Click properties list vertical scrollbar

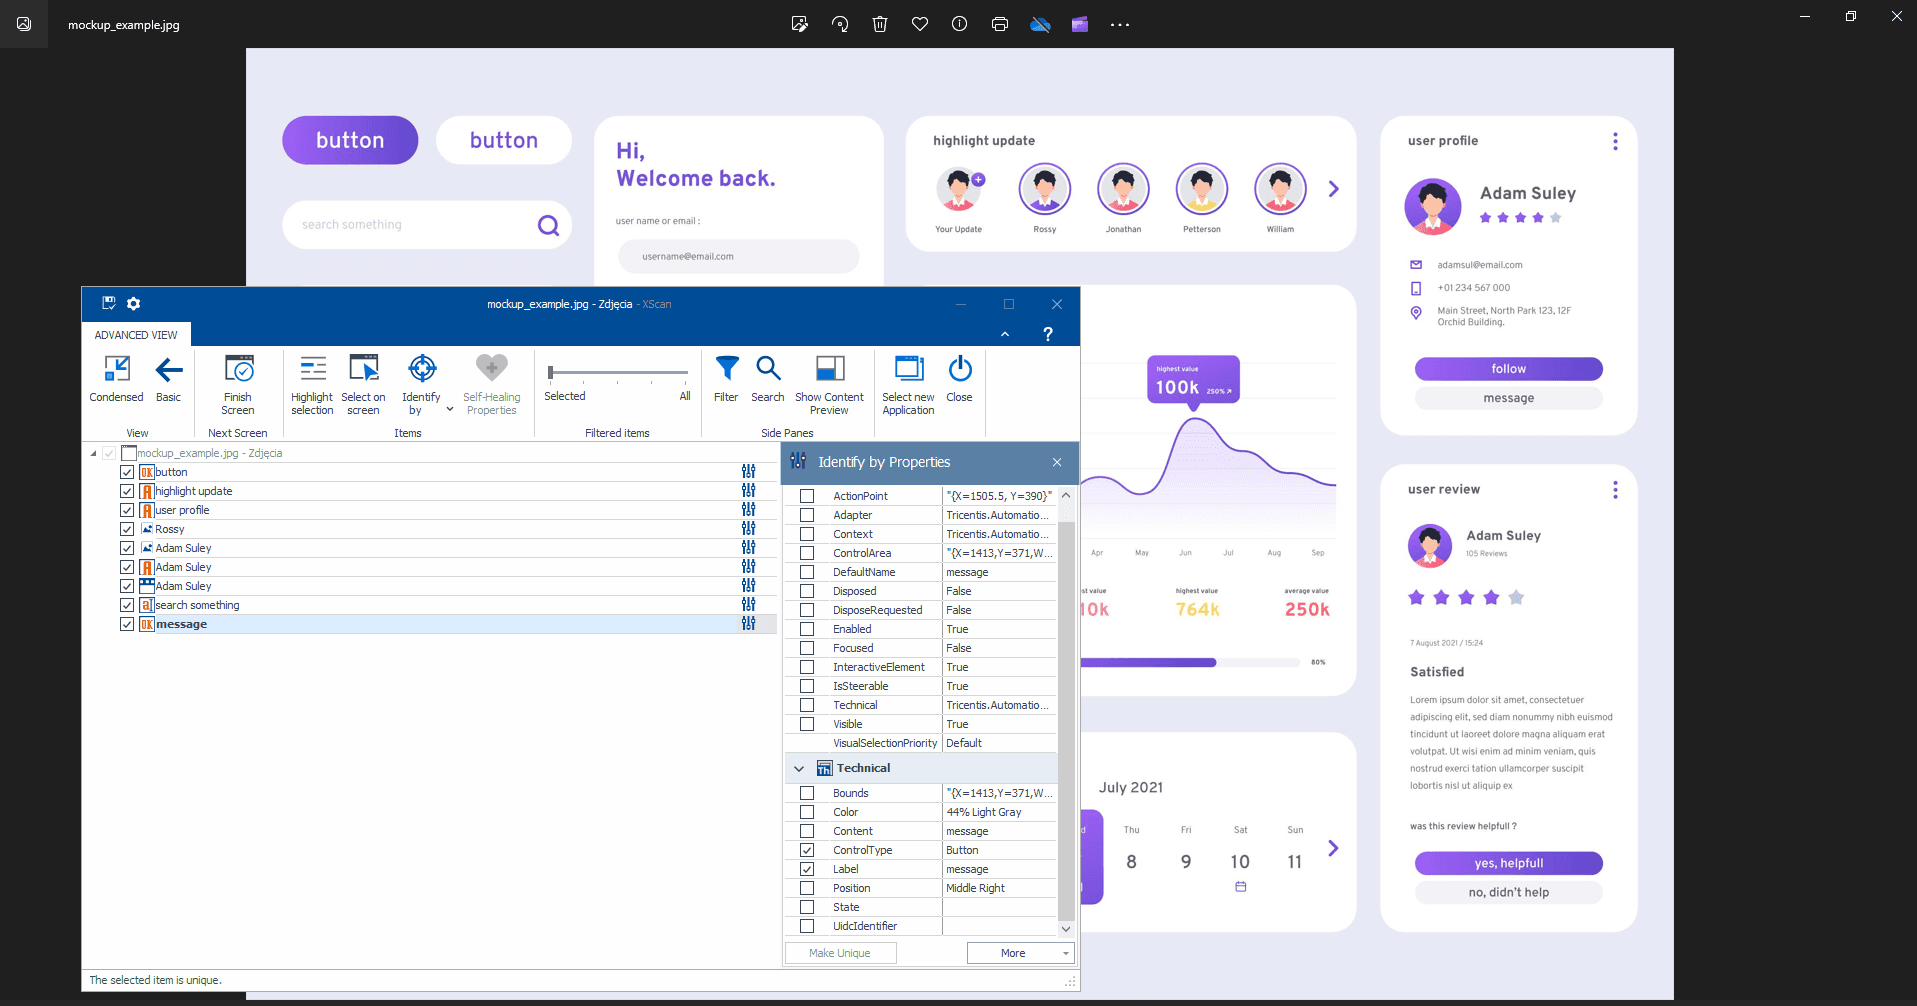tap(1066, 720)
